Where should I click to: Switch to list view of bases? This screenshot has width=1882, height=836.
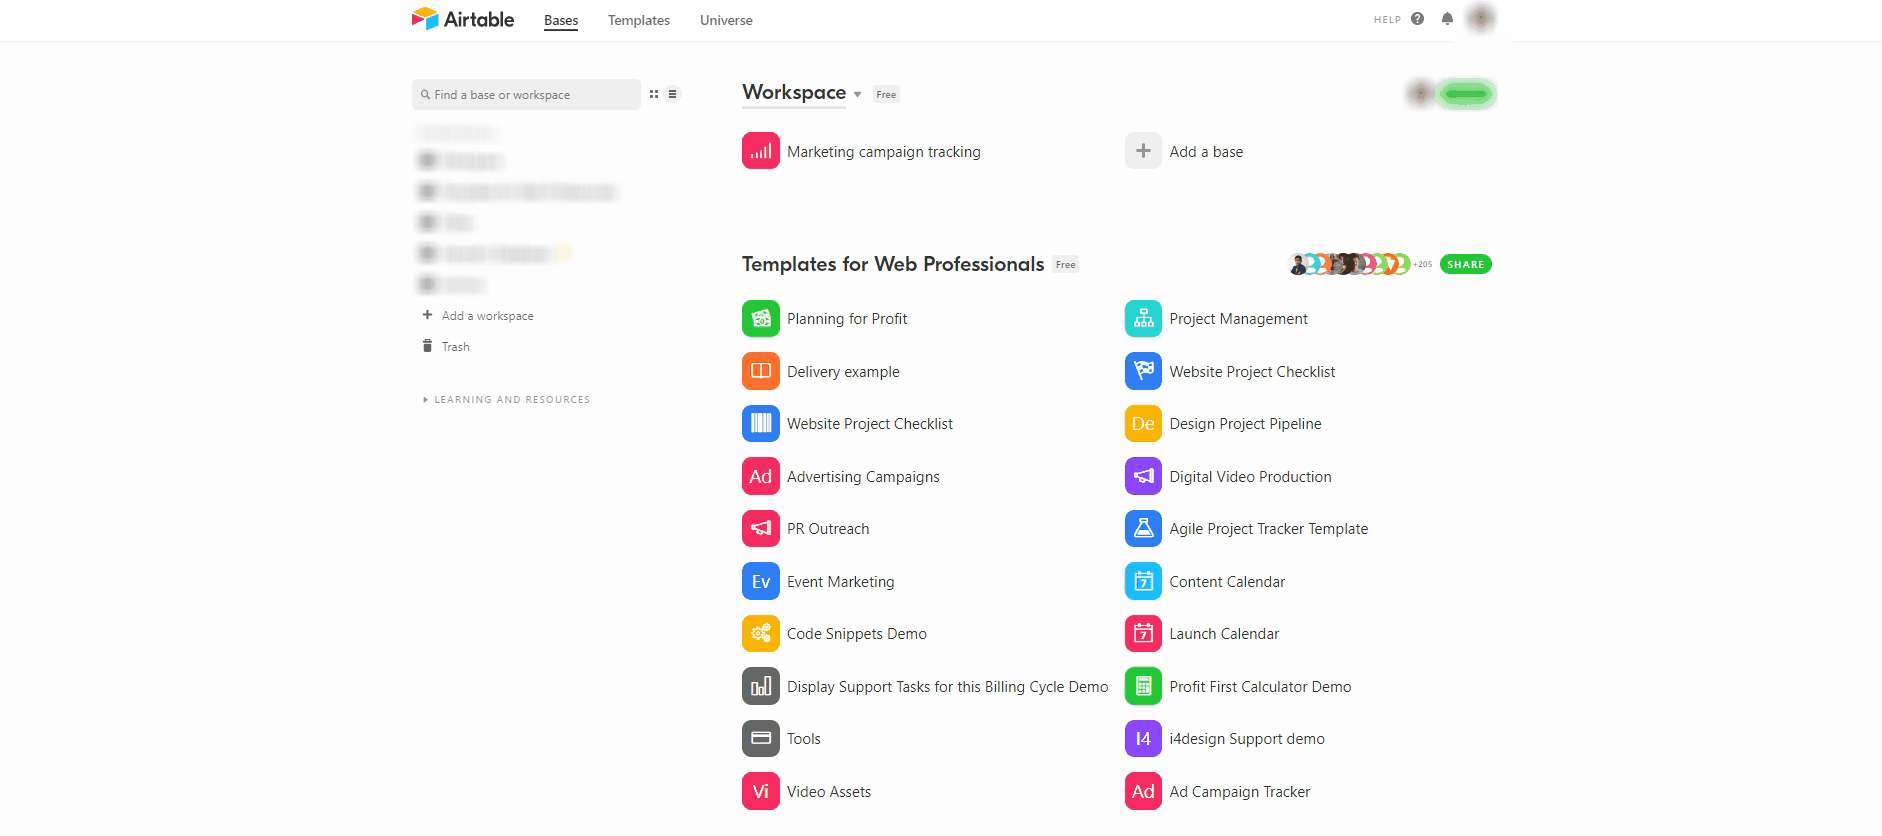pos(672,94)
